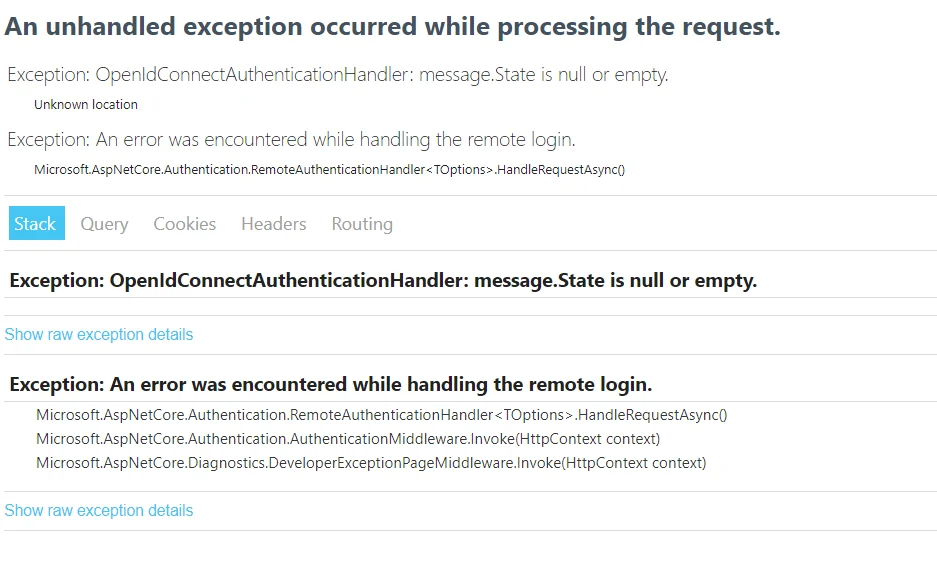Image resolution: width=937 pixels, height=564 pixels.
Task: Click the 'error was encountered while handling remote login' summary
Action: pyautogui.click(x=291, y=139)
